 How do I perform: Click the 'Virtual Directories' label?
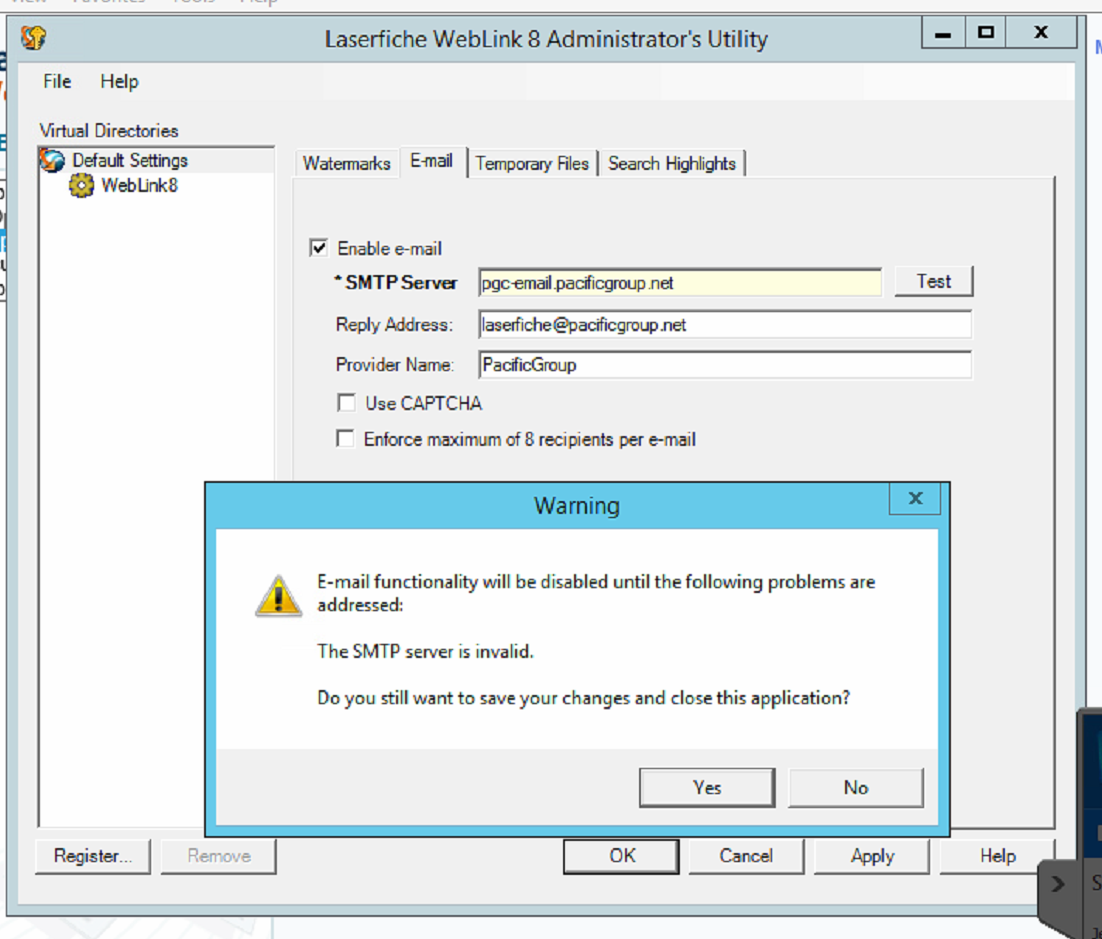109,131
